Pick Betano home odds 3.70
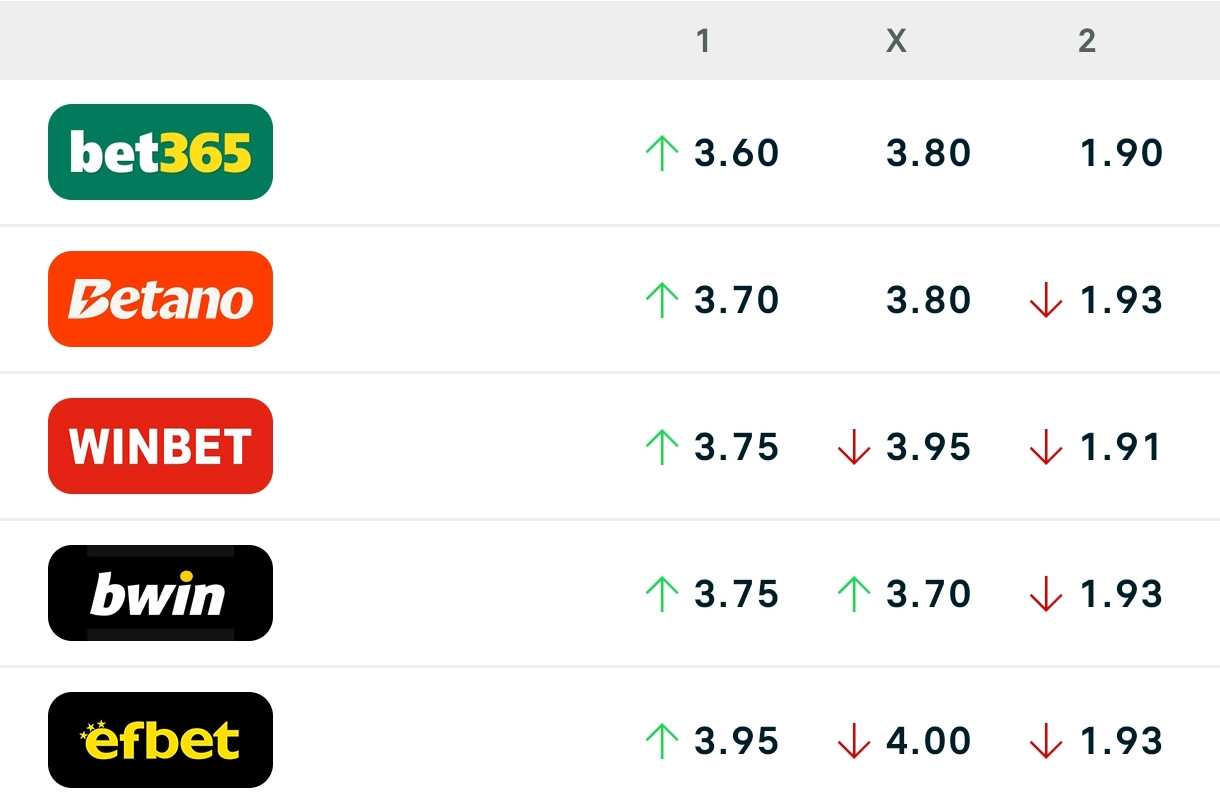Screen dimensions: 1220x810 click(x=736, y=300)
